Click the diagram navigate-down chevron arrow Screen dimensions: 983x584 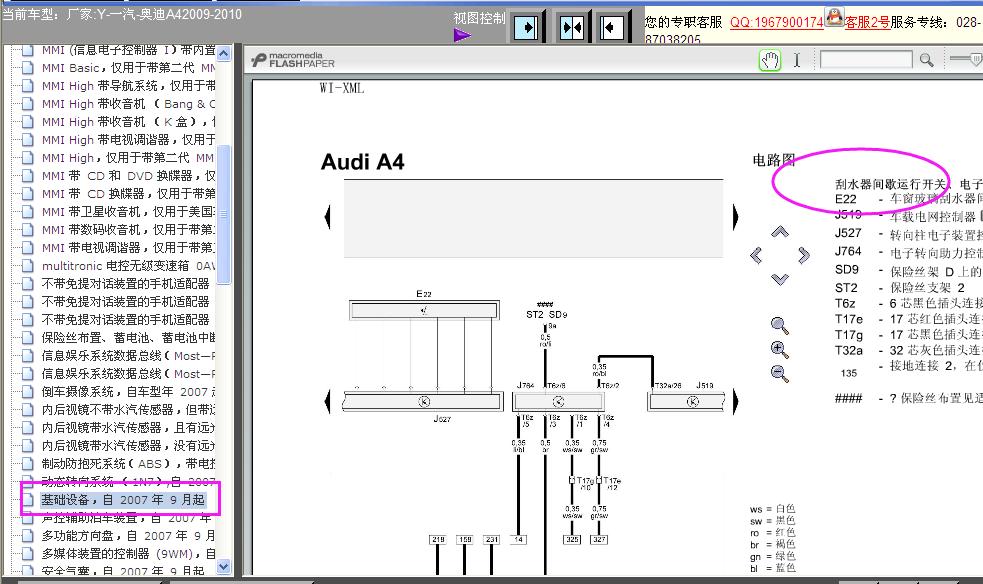(780, 279)
